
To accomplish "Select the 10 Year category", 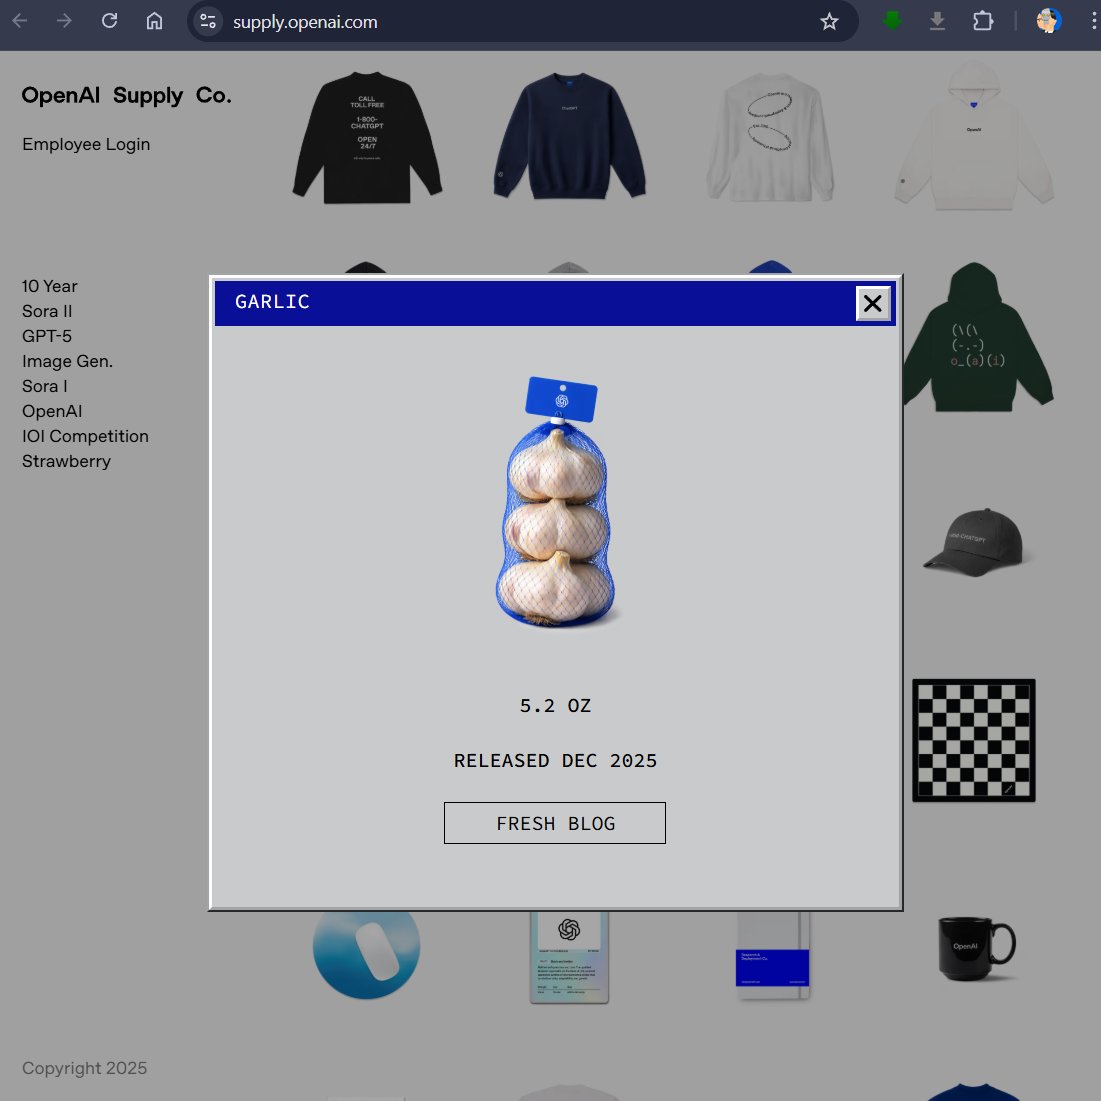I will coord(50,286).
